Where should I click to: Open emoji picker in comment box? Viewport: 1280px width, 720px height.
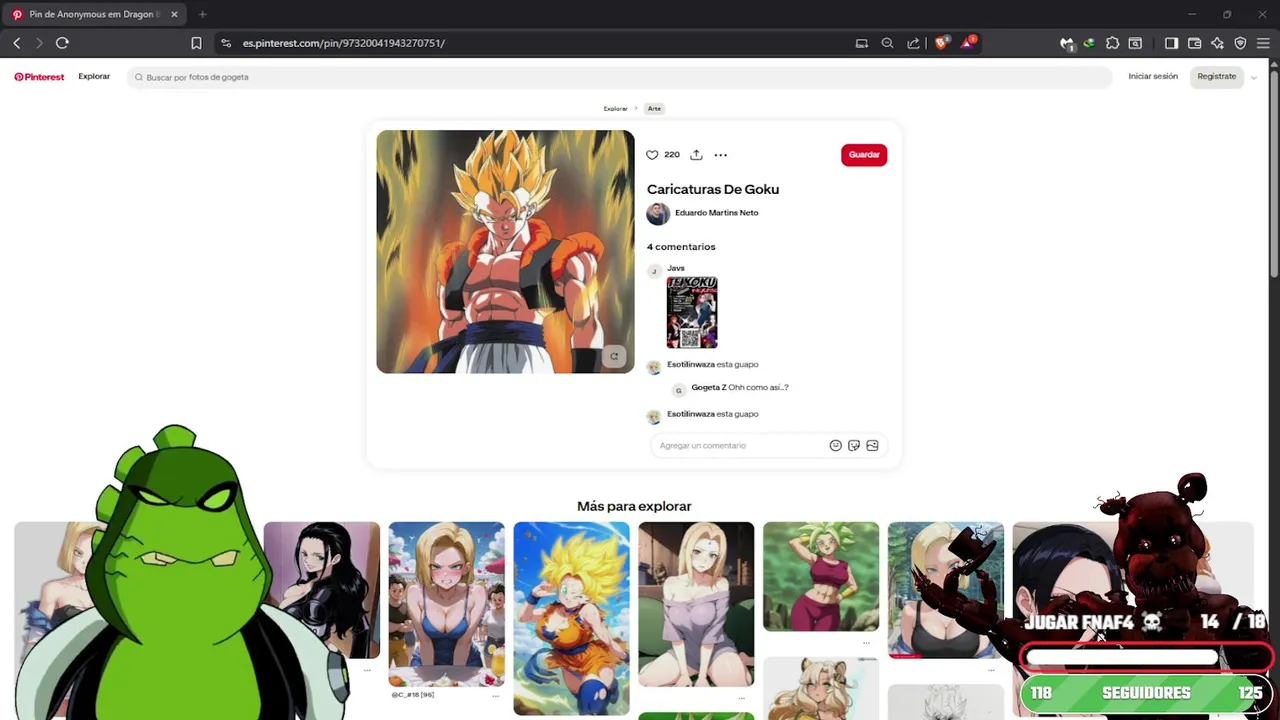(x=836, y=446)
